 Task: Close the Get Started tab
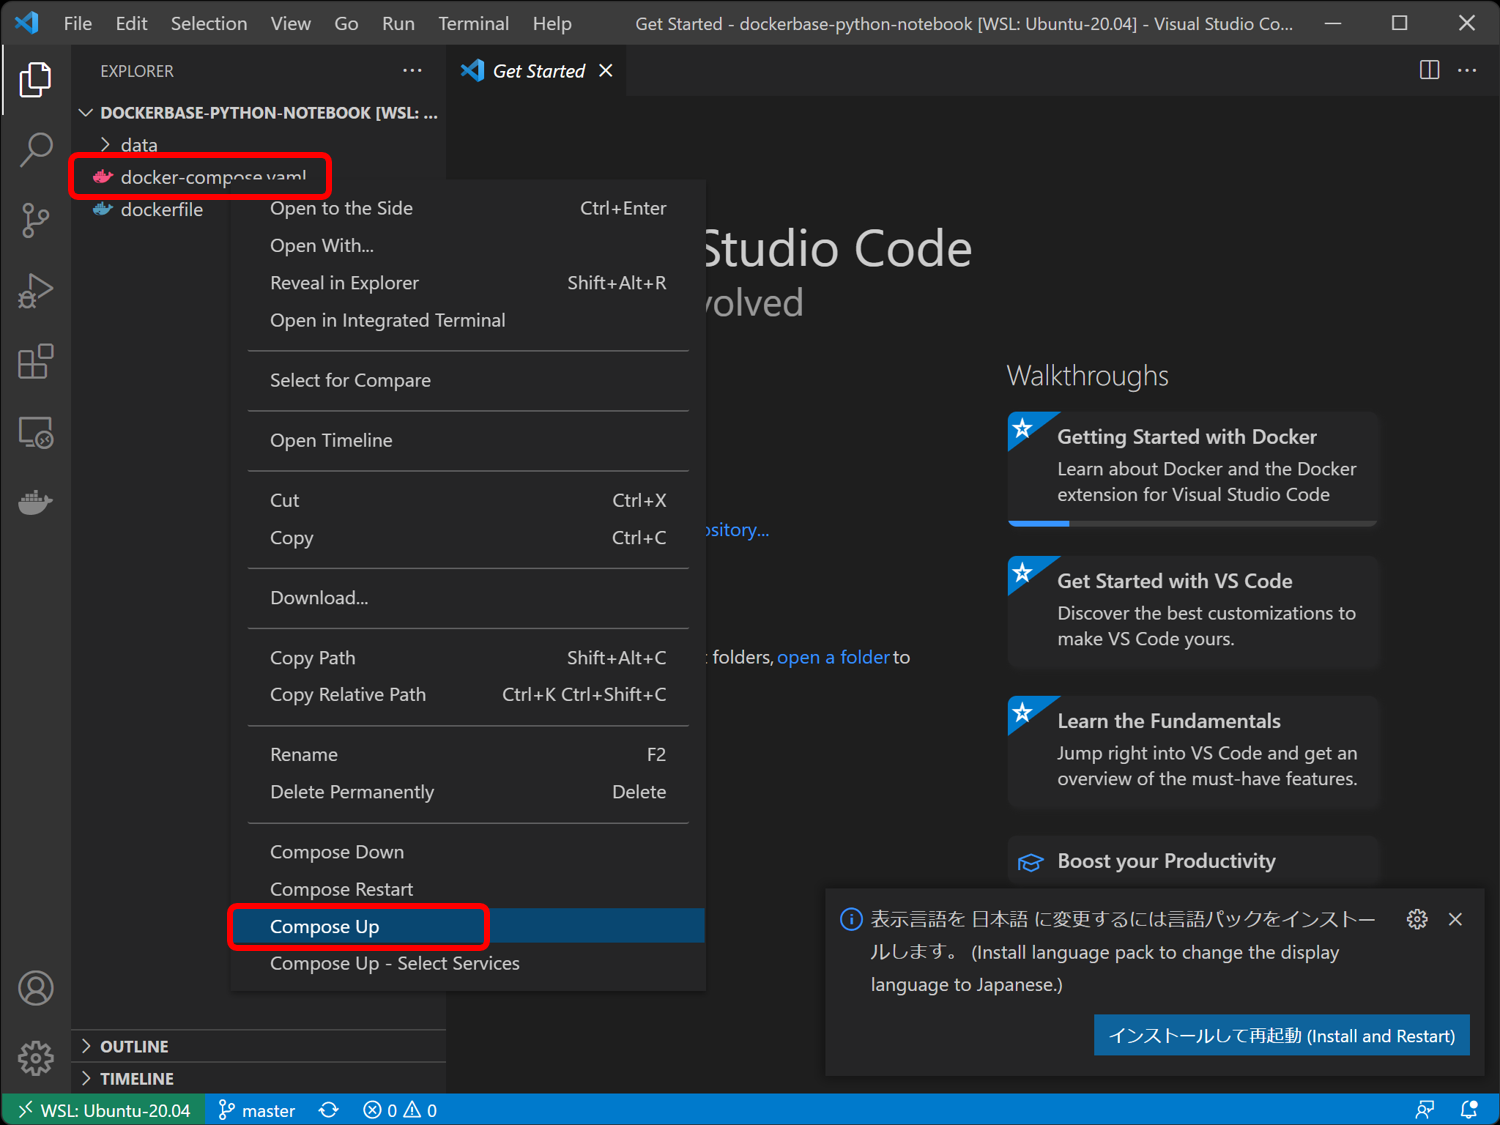click(x=606, y=71)
